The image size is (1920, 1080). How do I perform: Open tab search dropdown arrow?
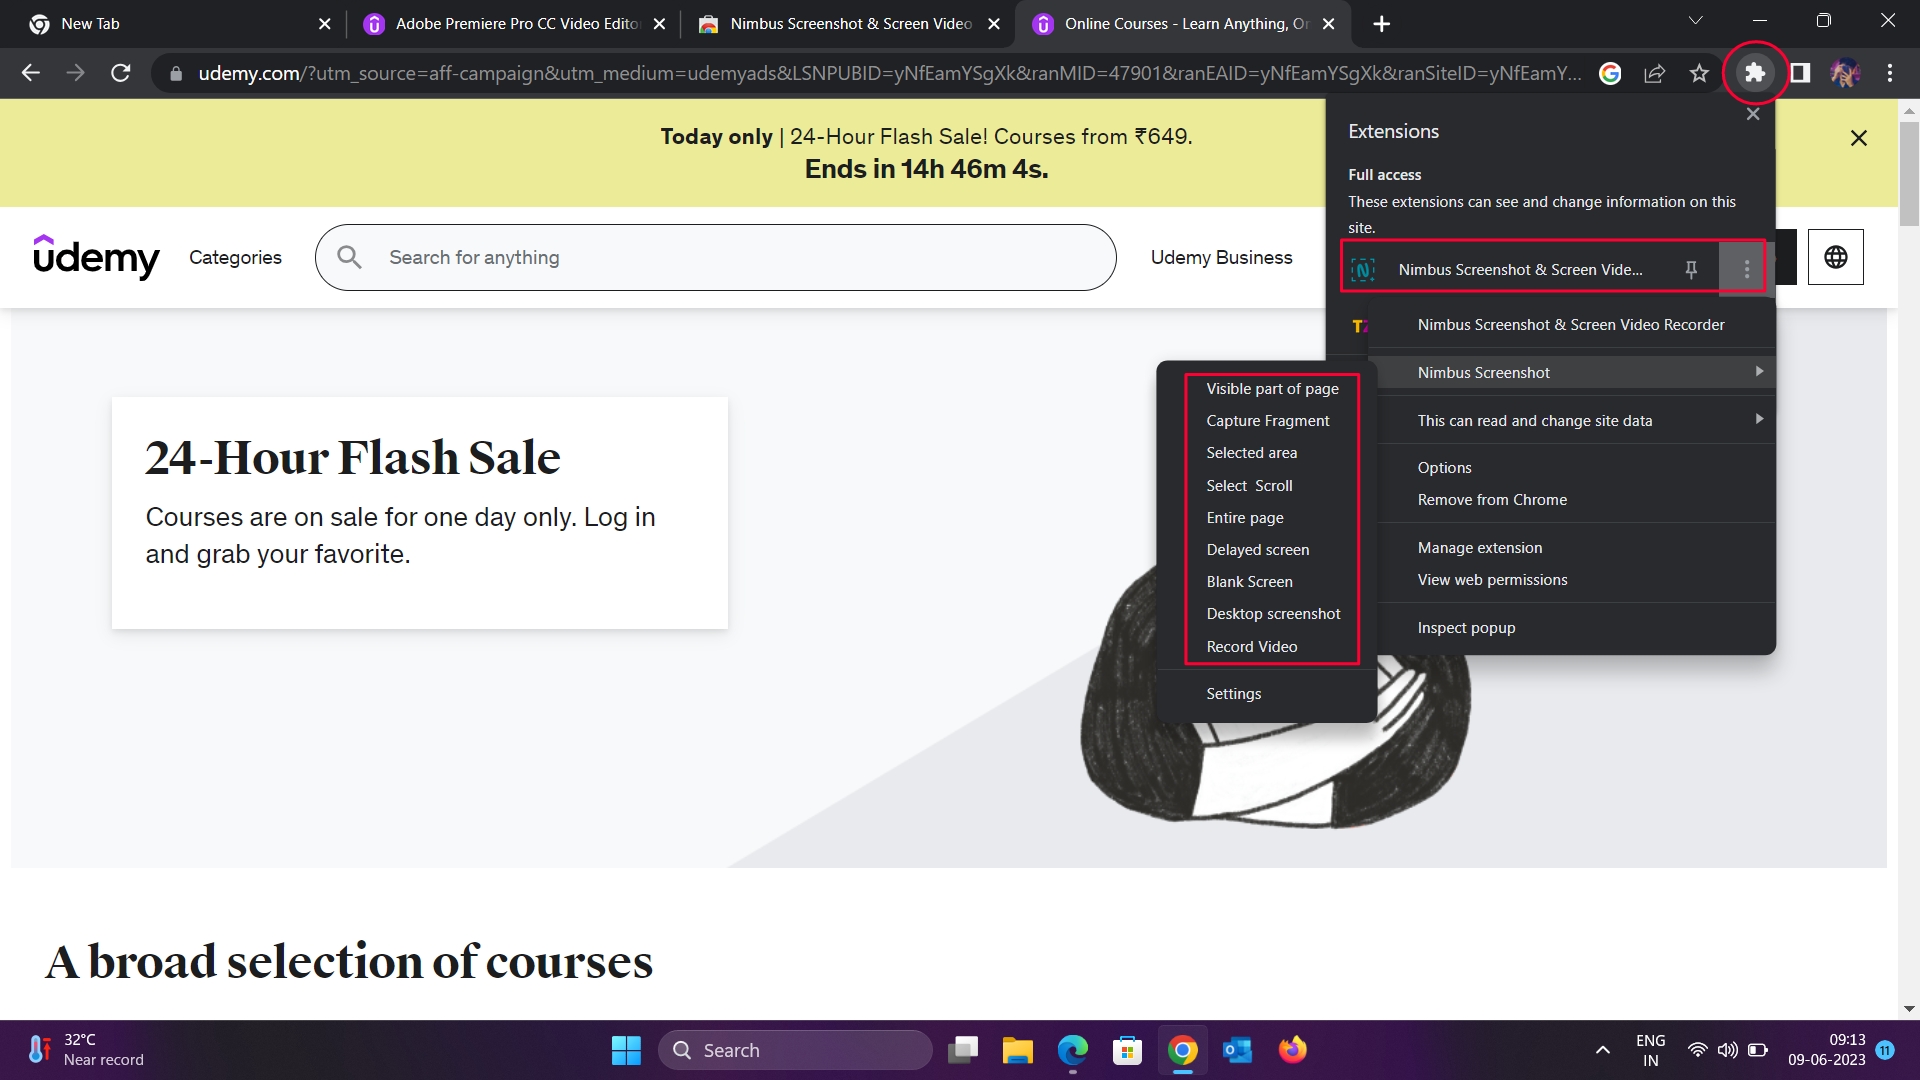tap(1695, 21)
